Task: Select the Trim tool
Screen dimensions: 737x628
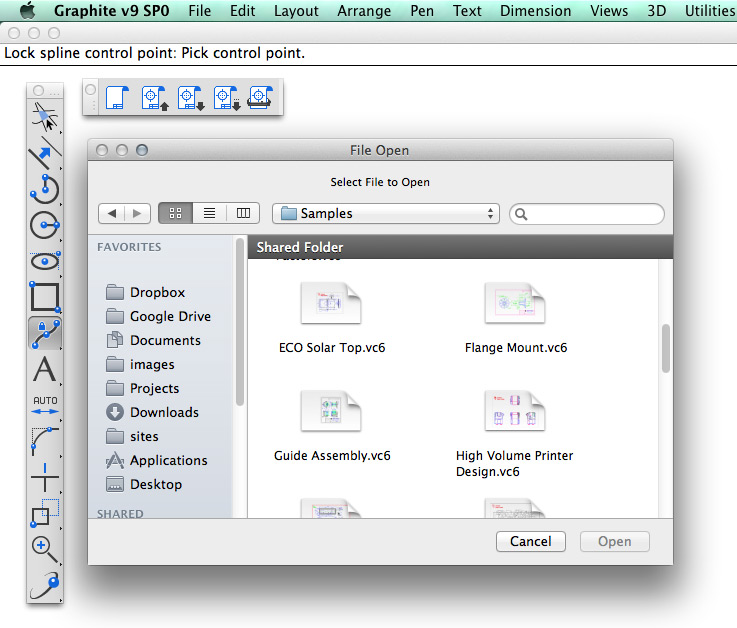Action: 45,477
